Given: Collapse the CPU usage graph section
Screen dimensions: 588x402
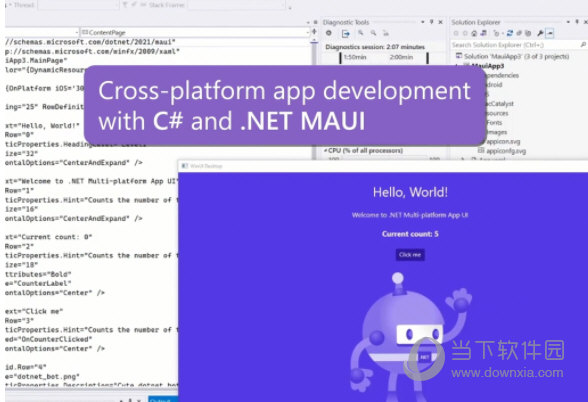Looking at the screenshot, I should point(325,150).
